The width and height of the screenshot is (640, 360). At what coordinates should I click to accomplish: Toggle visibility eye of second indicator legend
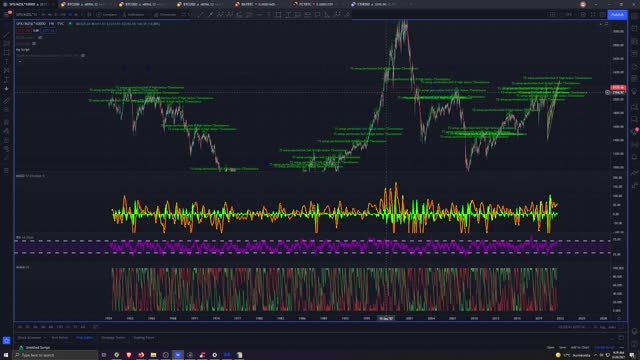point(34,44)
